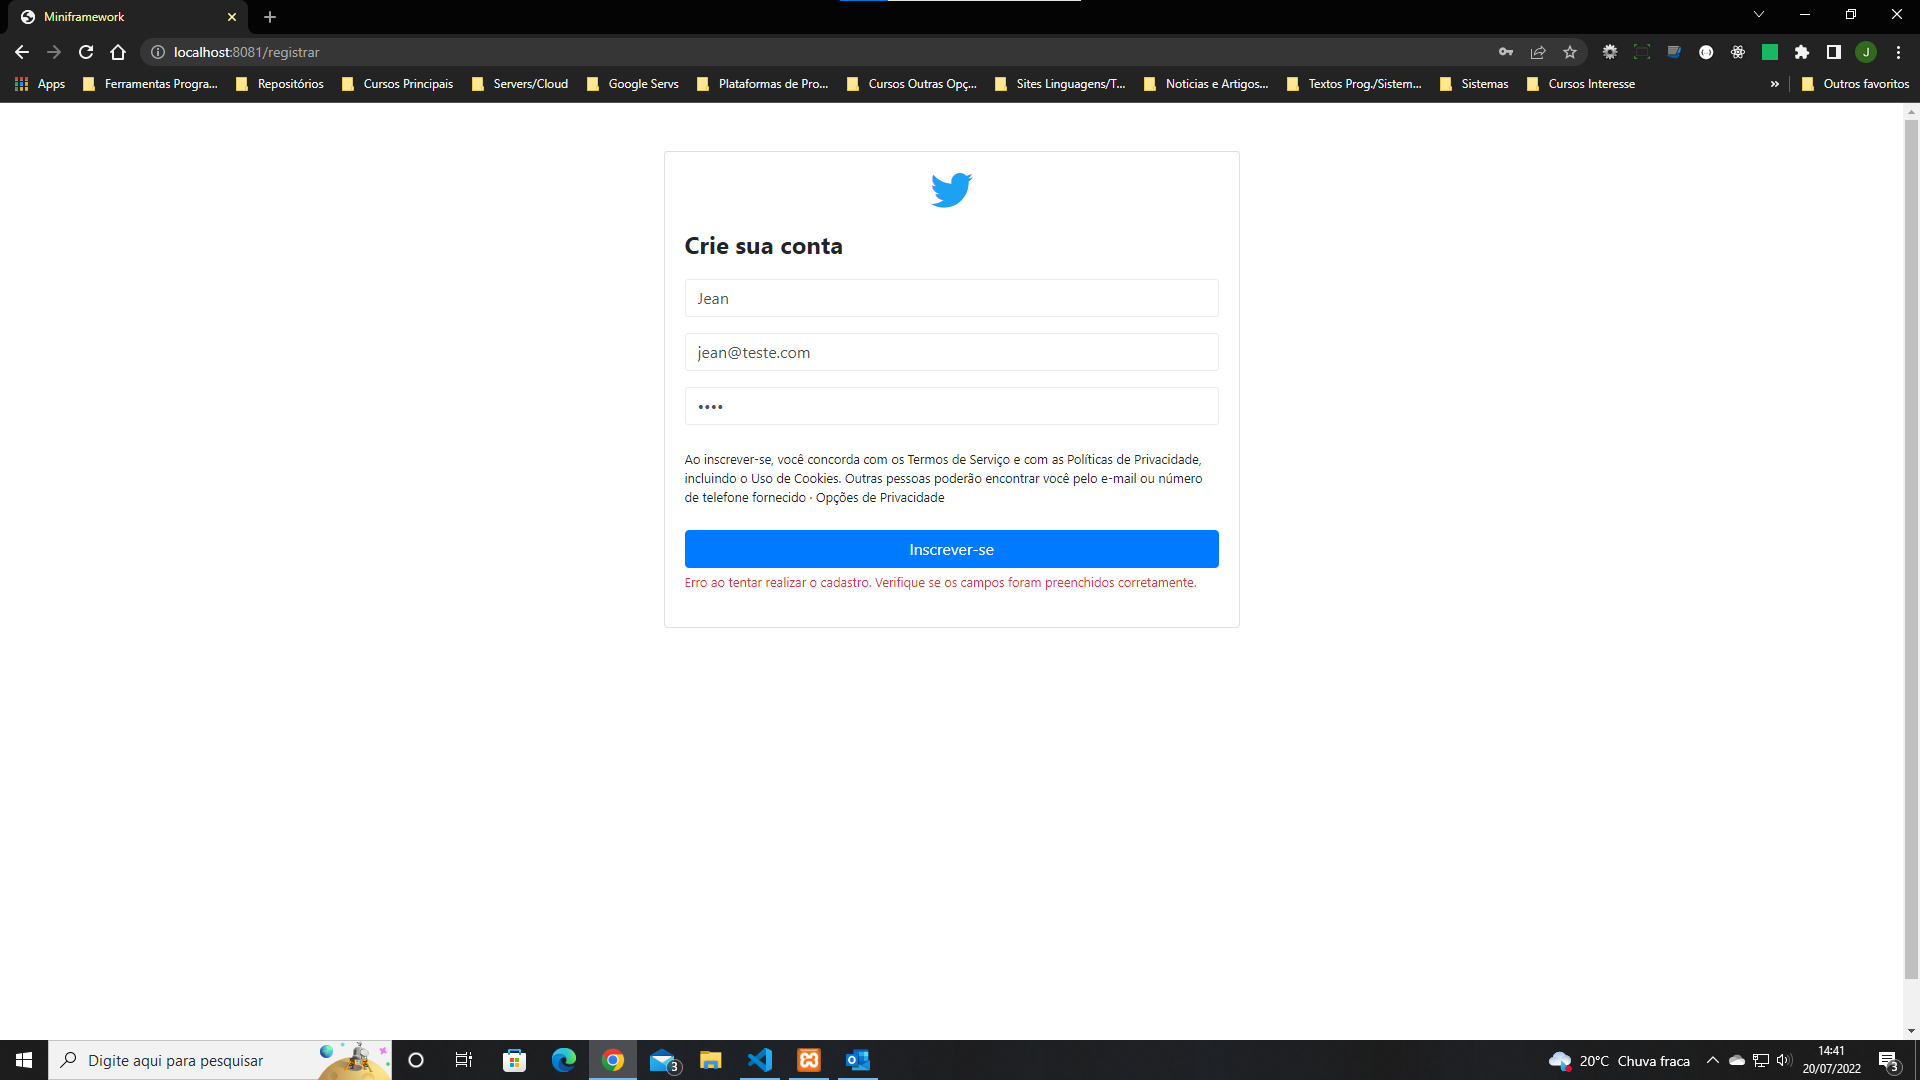Open the Cursos Interesse bookmark folder
This screenshot has width=1920, height=1080.
1581,84
